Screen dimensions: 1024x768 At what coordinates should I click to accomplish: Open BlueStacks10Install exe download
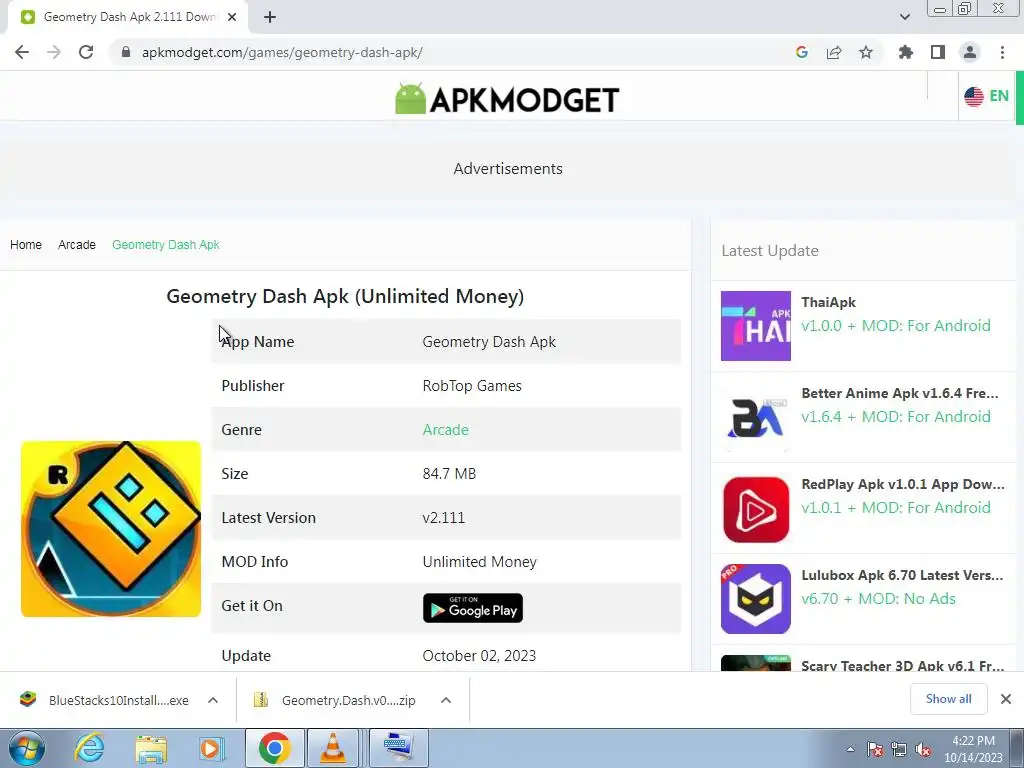point(104,700)
